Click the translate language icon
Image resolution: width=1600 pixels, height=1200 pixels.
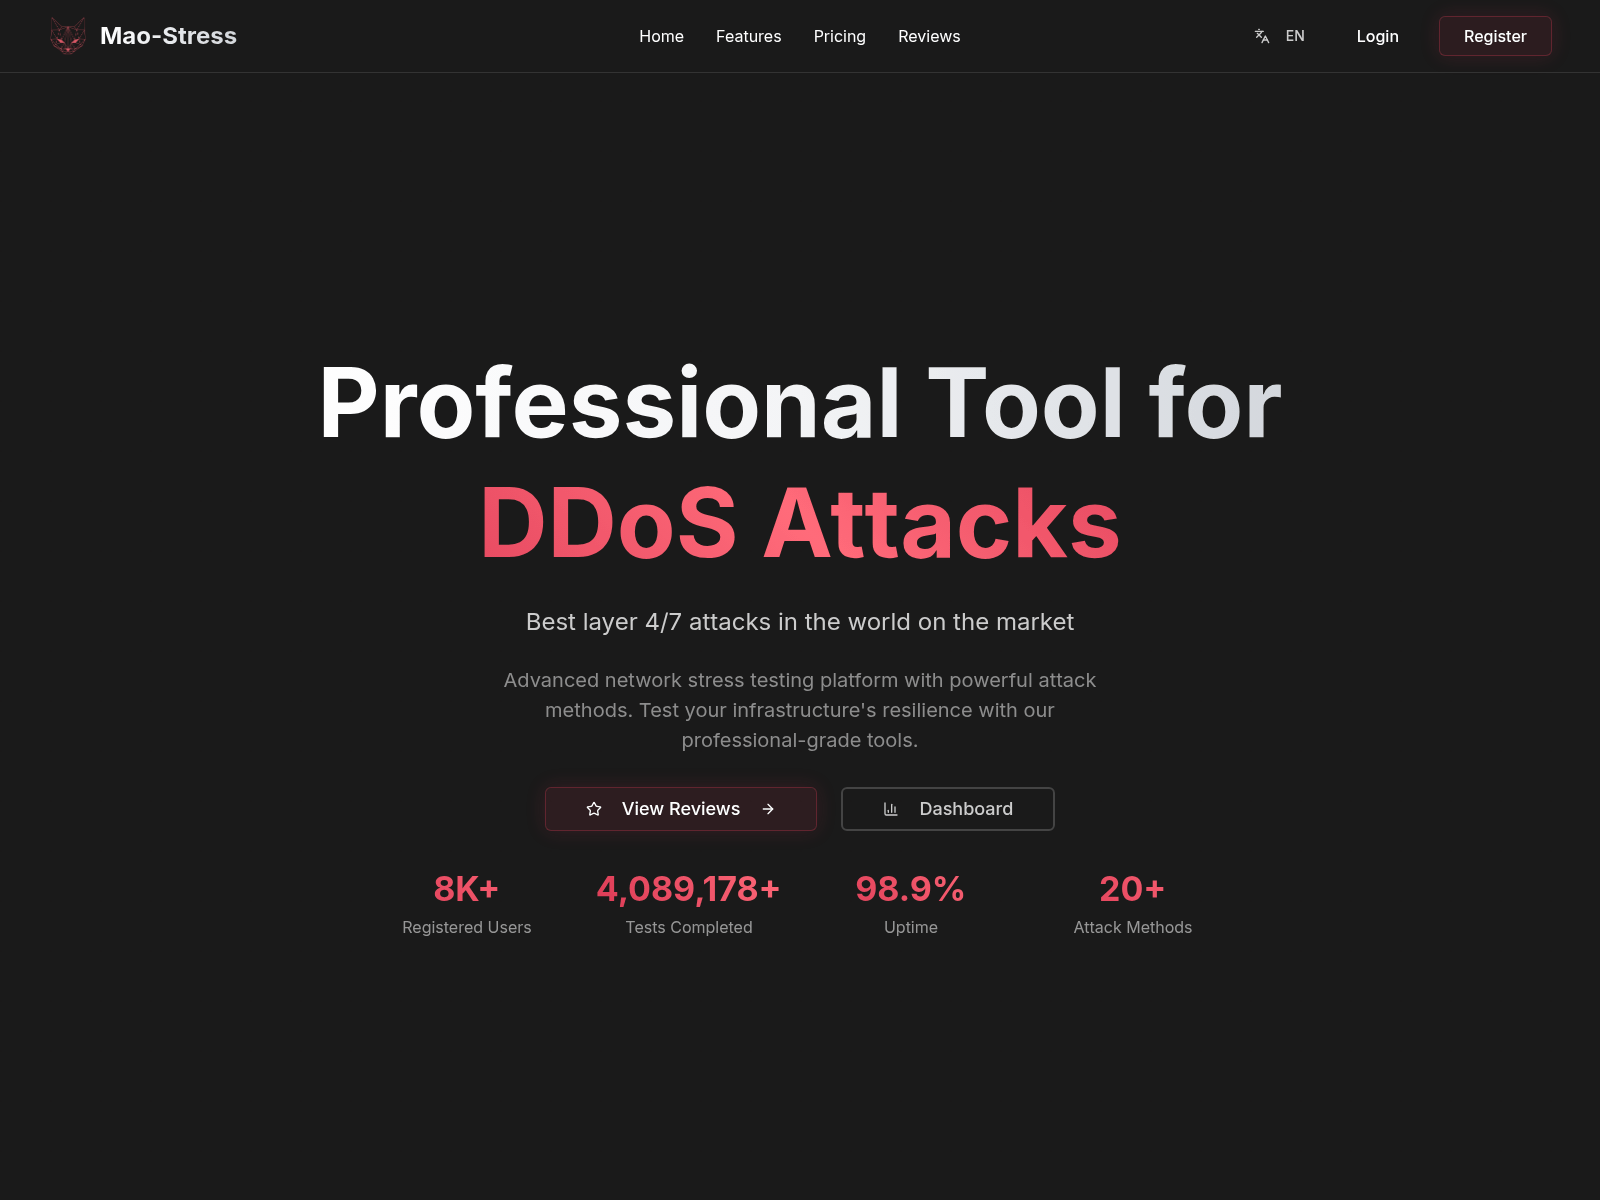click(1262, 36)
